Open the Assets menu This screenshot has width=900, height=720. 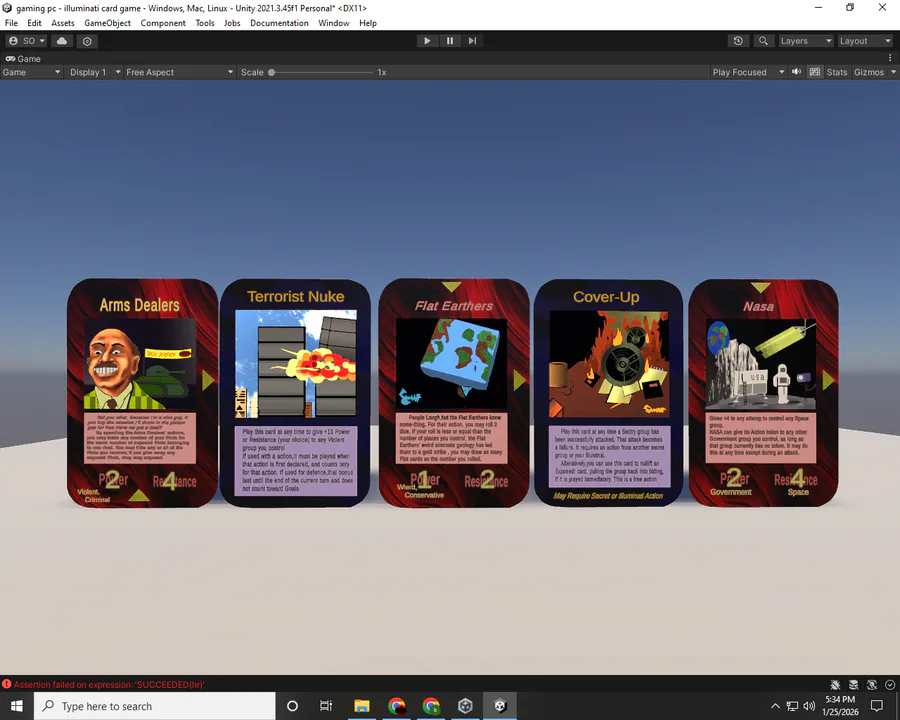pyautogui.click(x=63, y=23)
